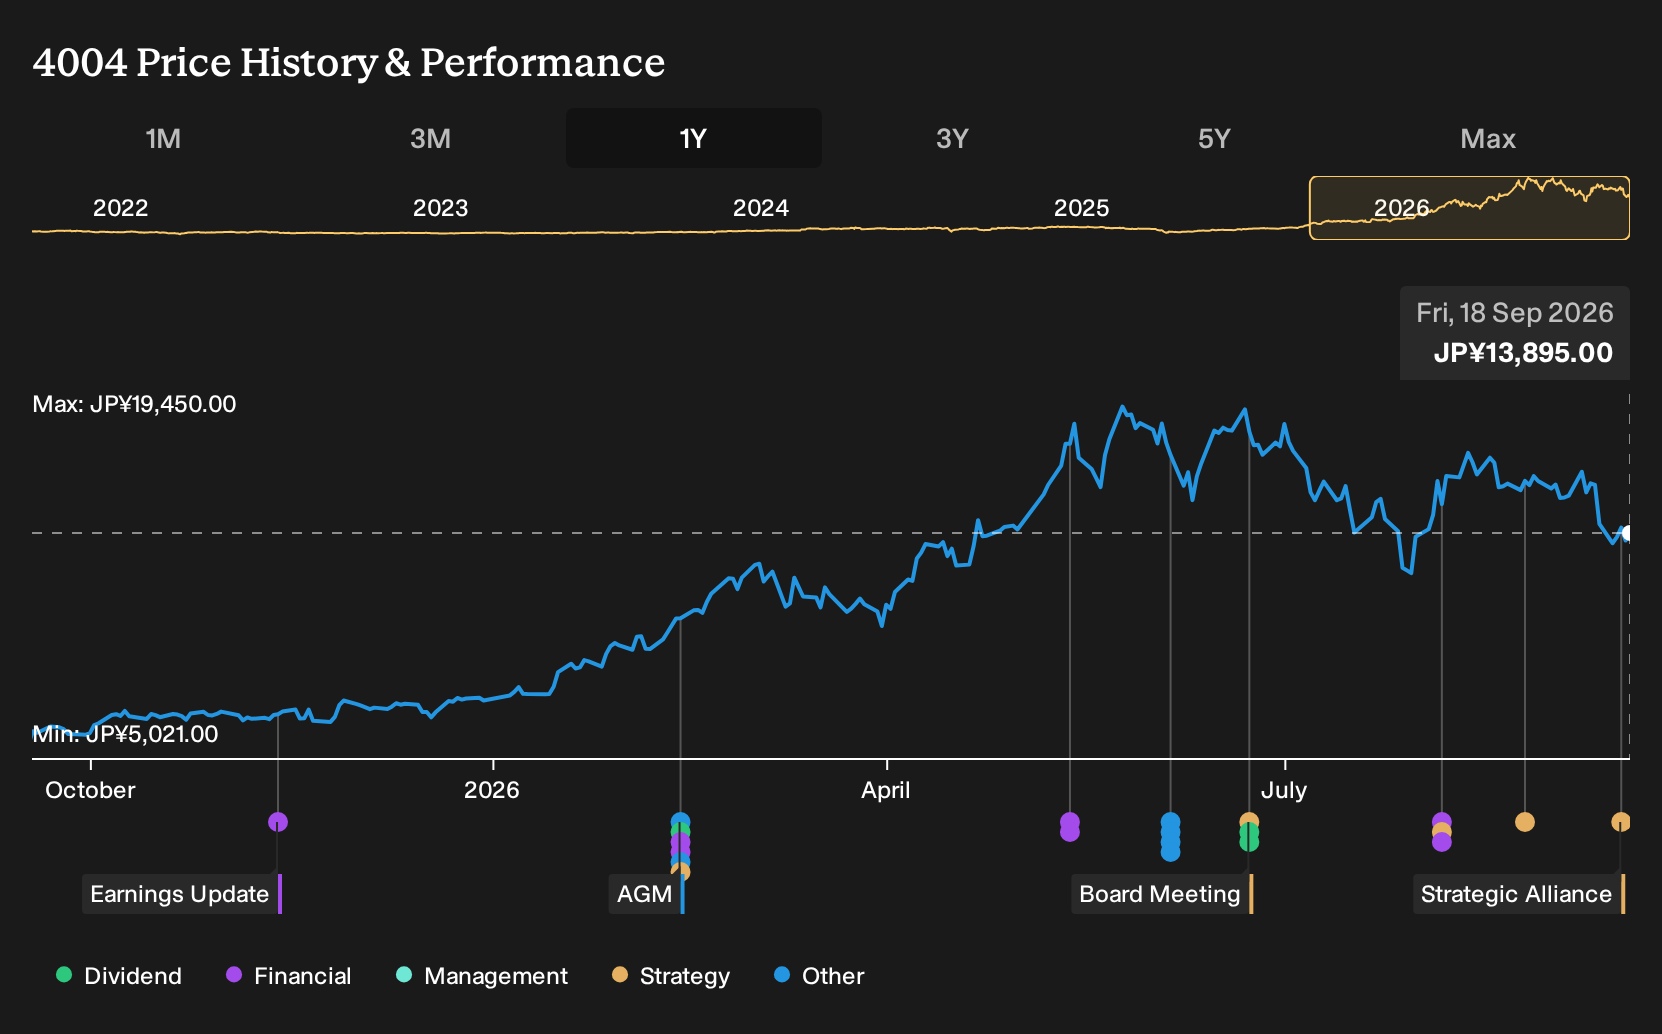
Task: Click blue Other marker stack before July
Action: [x=1170, y=837]
